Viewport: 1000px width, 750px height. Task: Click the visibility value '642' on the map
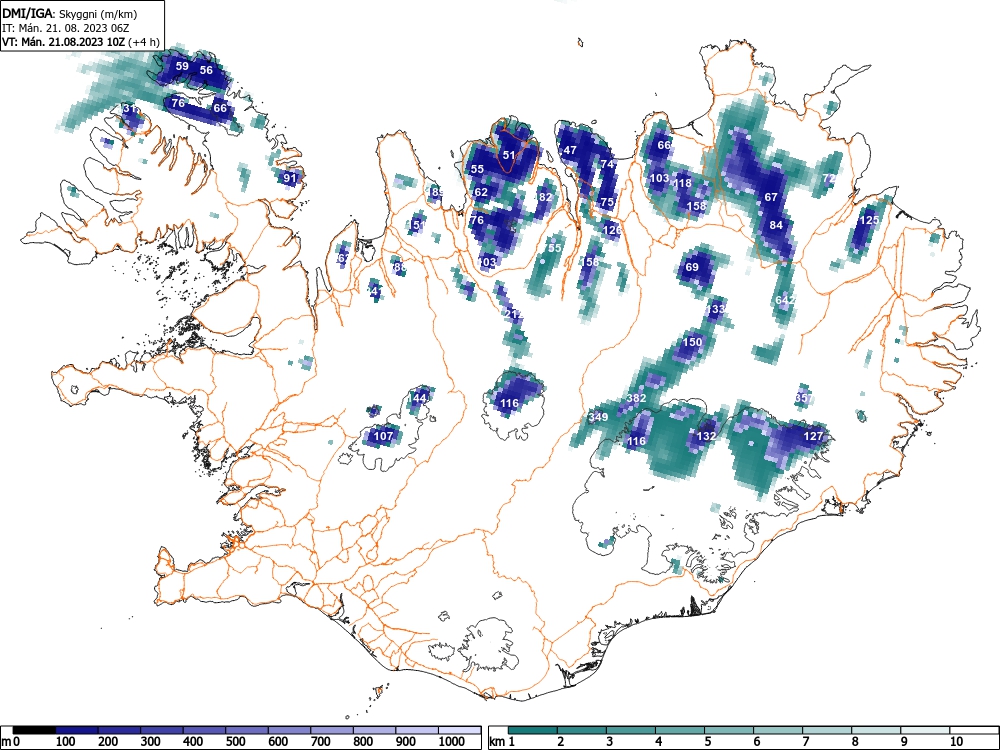point(786,300)
